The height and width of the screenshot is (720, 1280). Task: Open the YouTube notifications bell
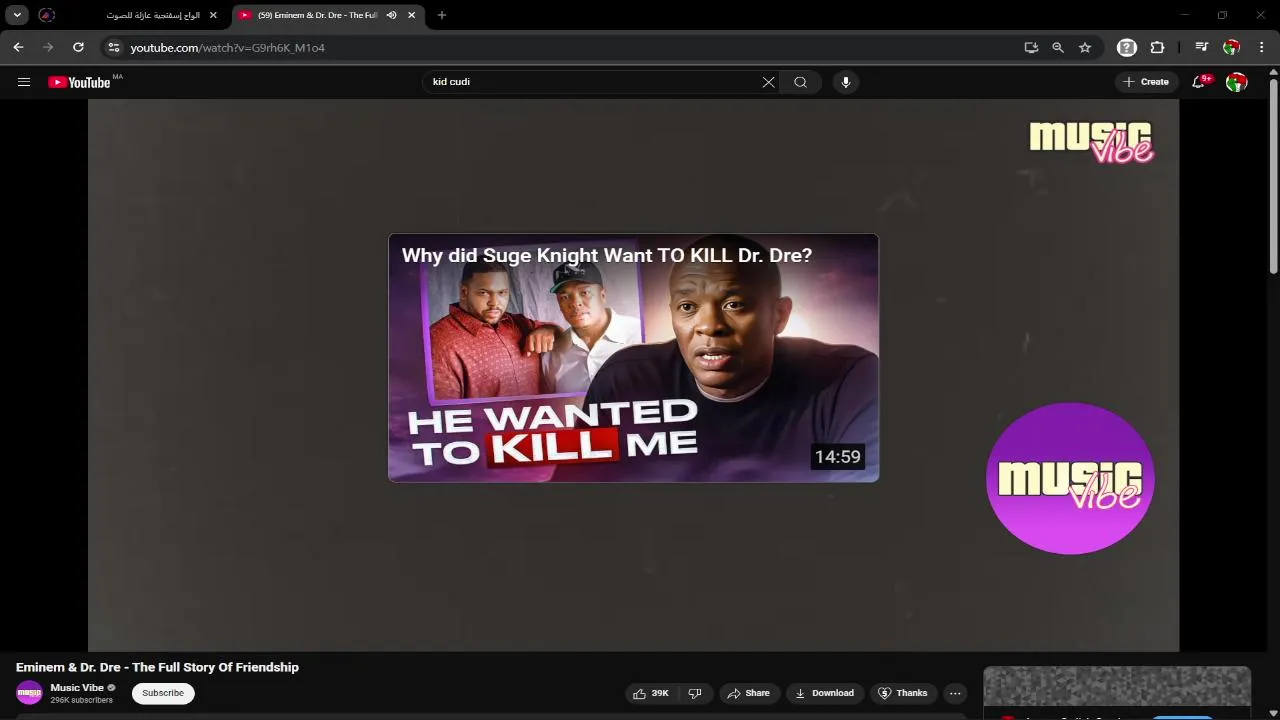(1198, 82)
